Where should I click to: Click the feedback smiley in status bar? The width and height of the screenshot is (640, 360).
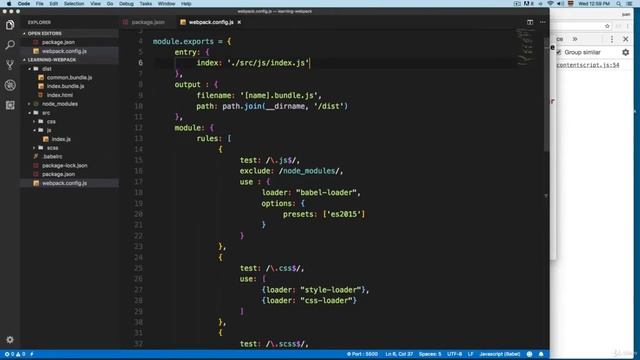[x=529, y=354]
